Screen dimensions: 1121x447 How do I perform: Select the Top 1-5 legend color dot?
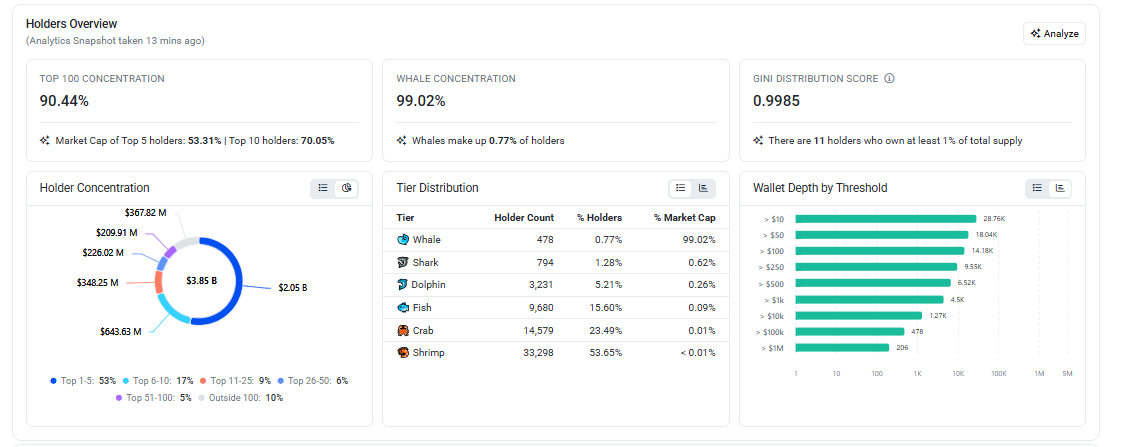pos(54,381)
